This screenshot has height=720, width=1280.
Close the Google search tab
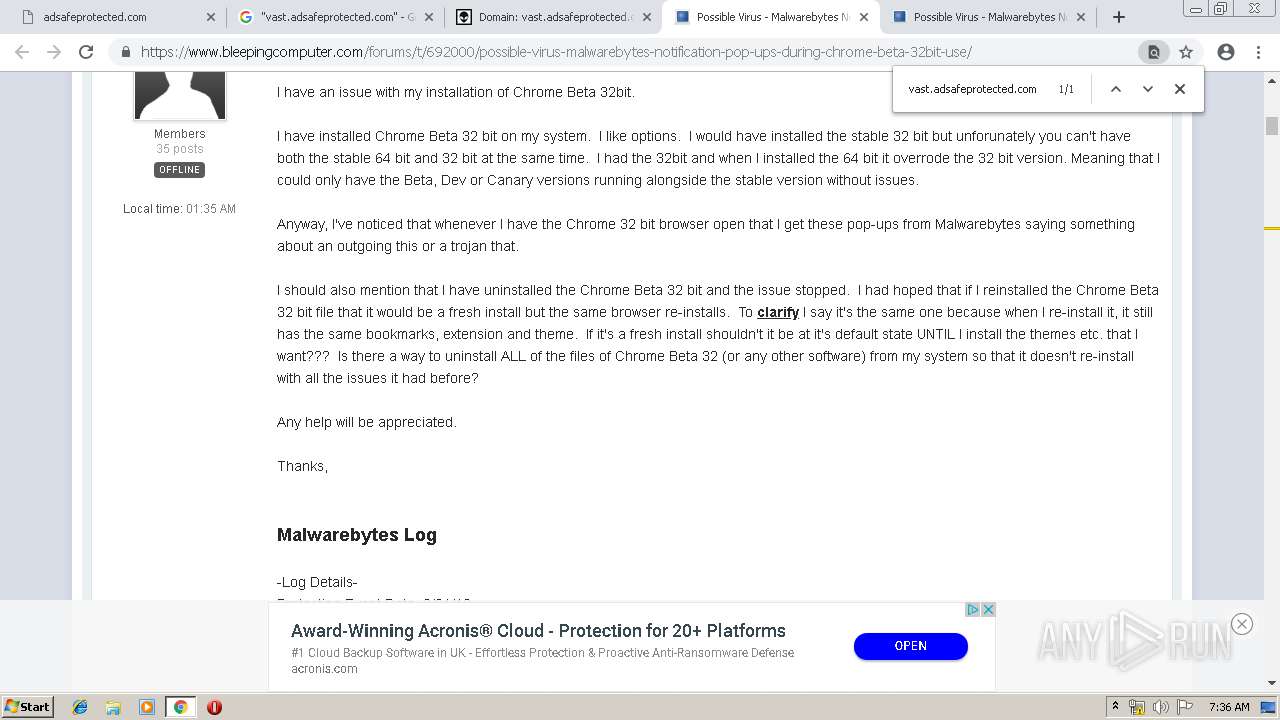tap(429, 17)
